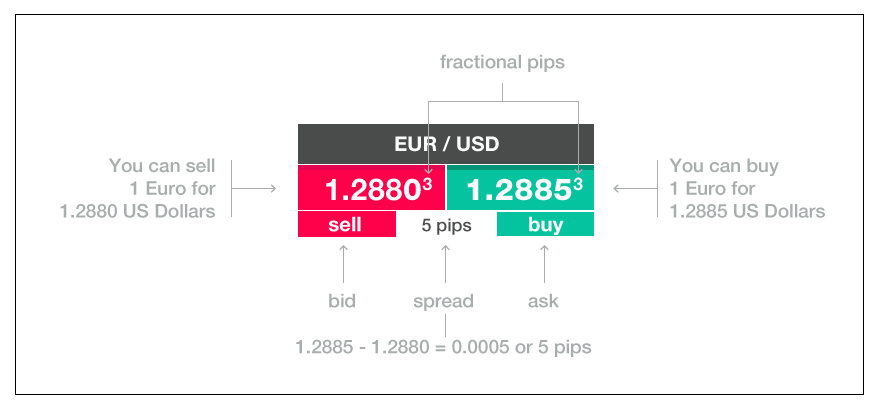Screen dimensions: 875x407
Task: Click the 5 pips spread label
Action: [446, 225]
